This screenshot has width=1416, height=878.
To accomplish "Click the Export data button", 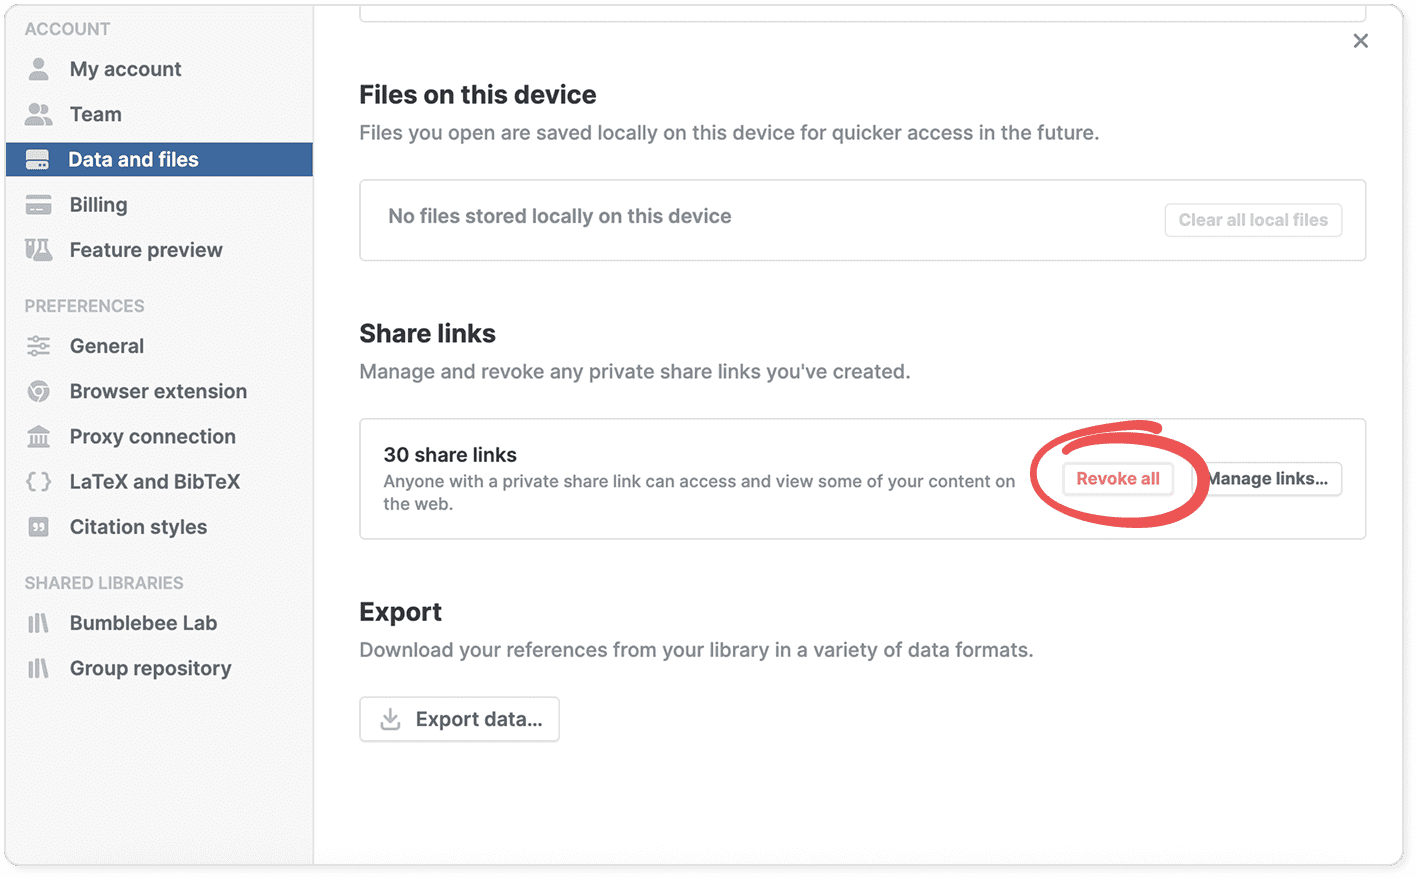I will pos(459,719).
